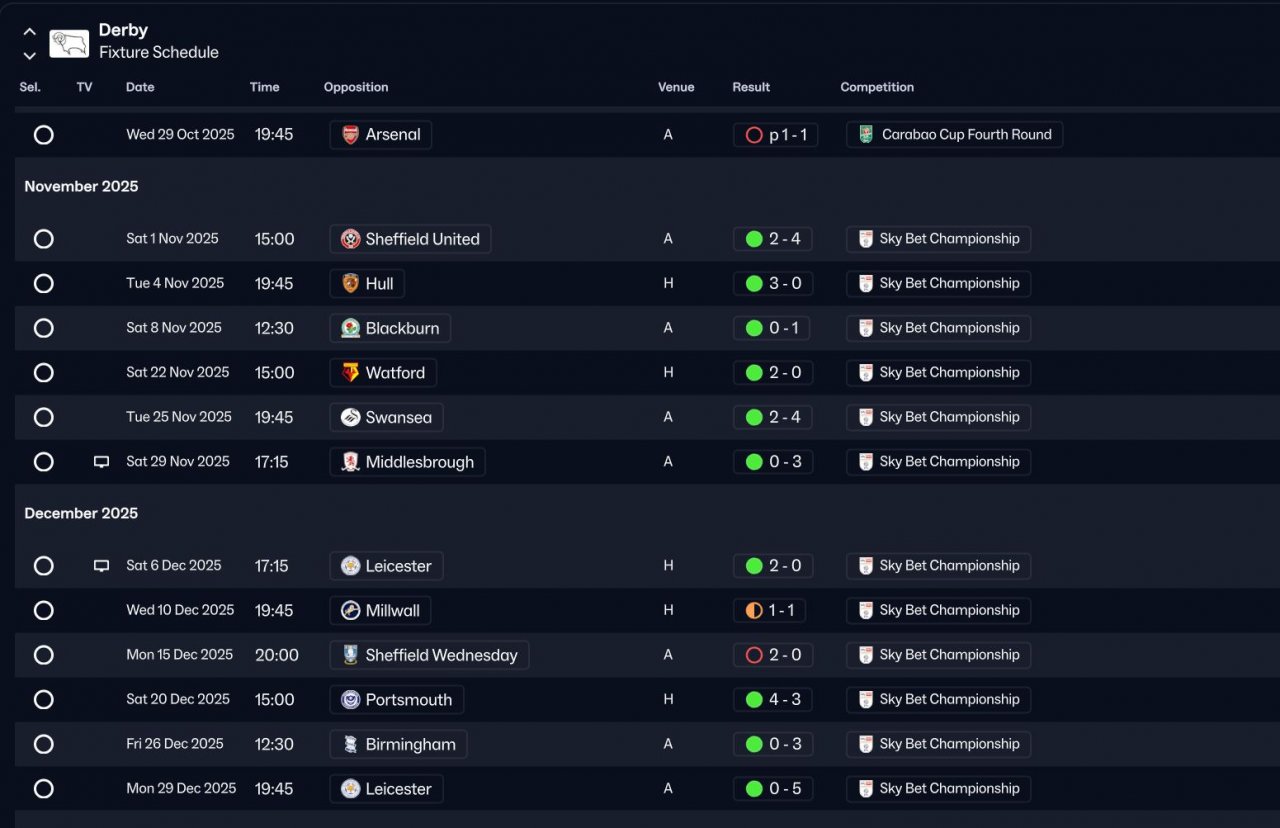Open Sky Bet Championship for Blackburn match
The height and width of the screenshot is (828, 1280).
(x=938, y=328)
